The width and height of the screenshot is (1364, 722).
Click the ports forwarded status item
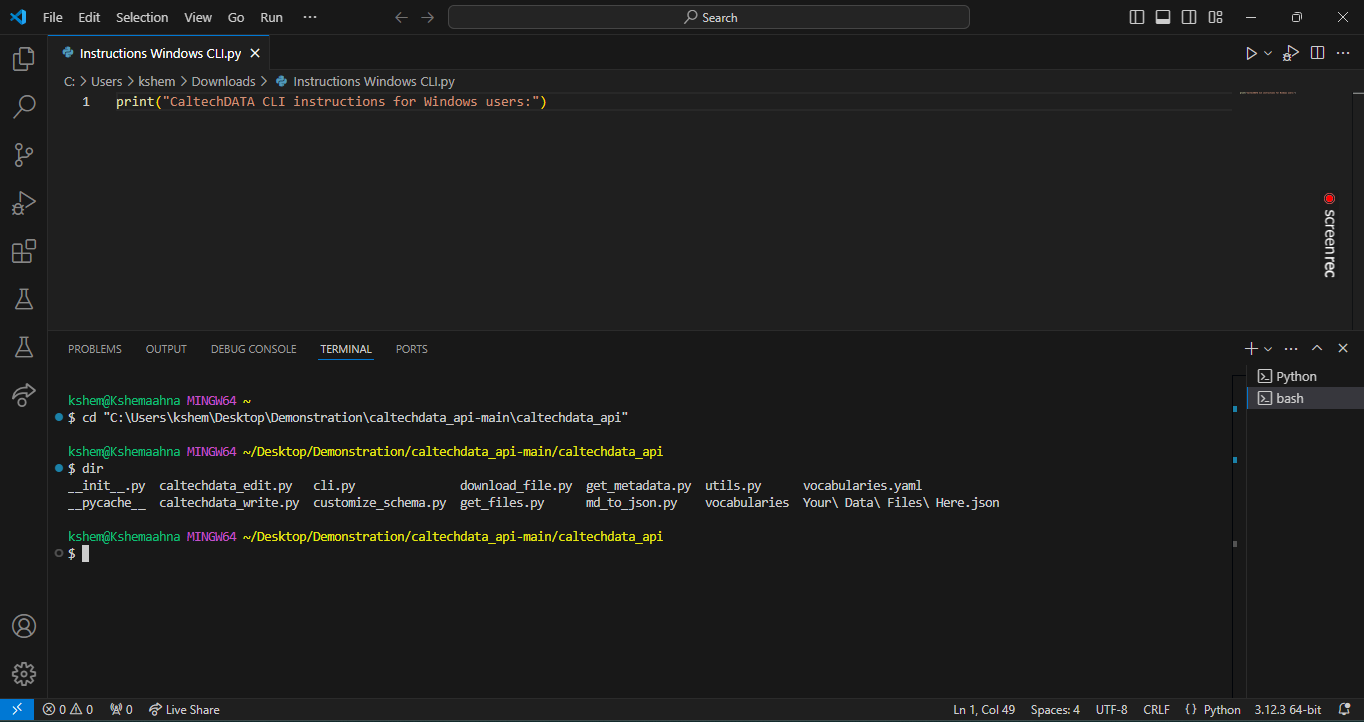[121, 709]
